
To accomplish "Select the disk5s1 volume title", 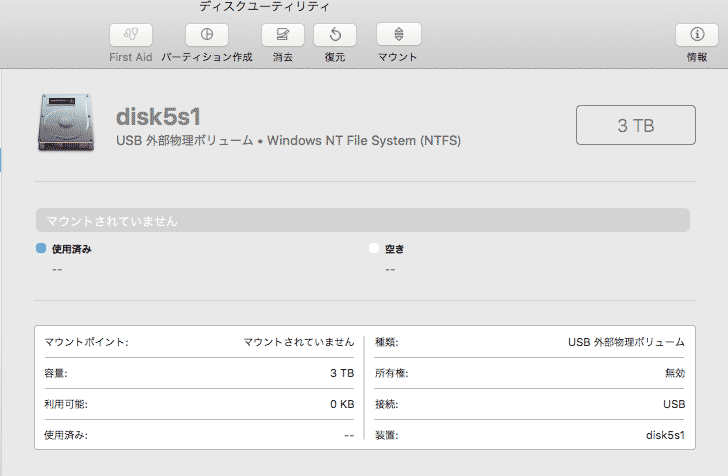I will coord(158,117).
